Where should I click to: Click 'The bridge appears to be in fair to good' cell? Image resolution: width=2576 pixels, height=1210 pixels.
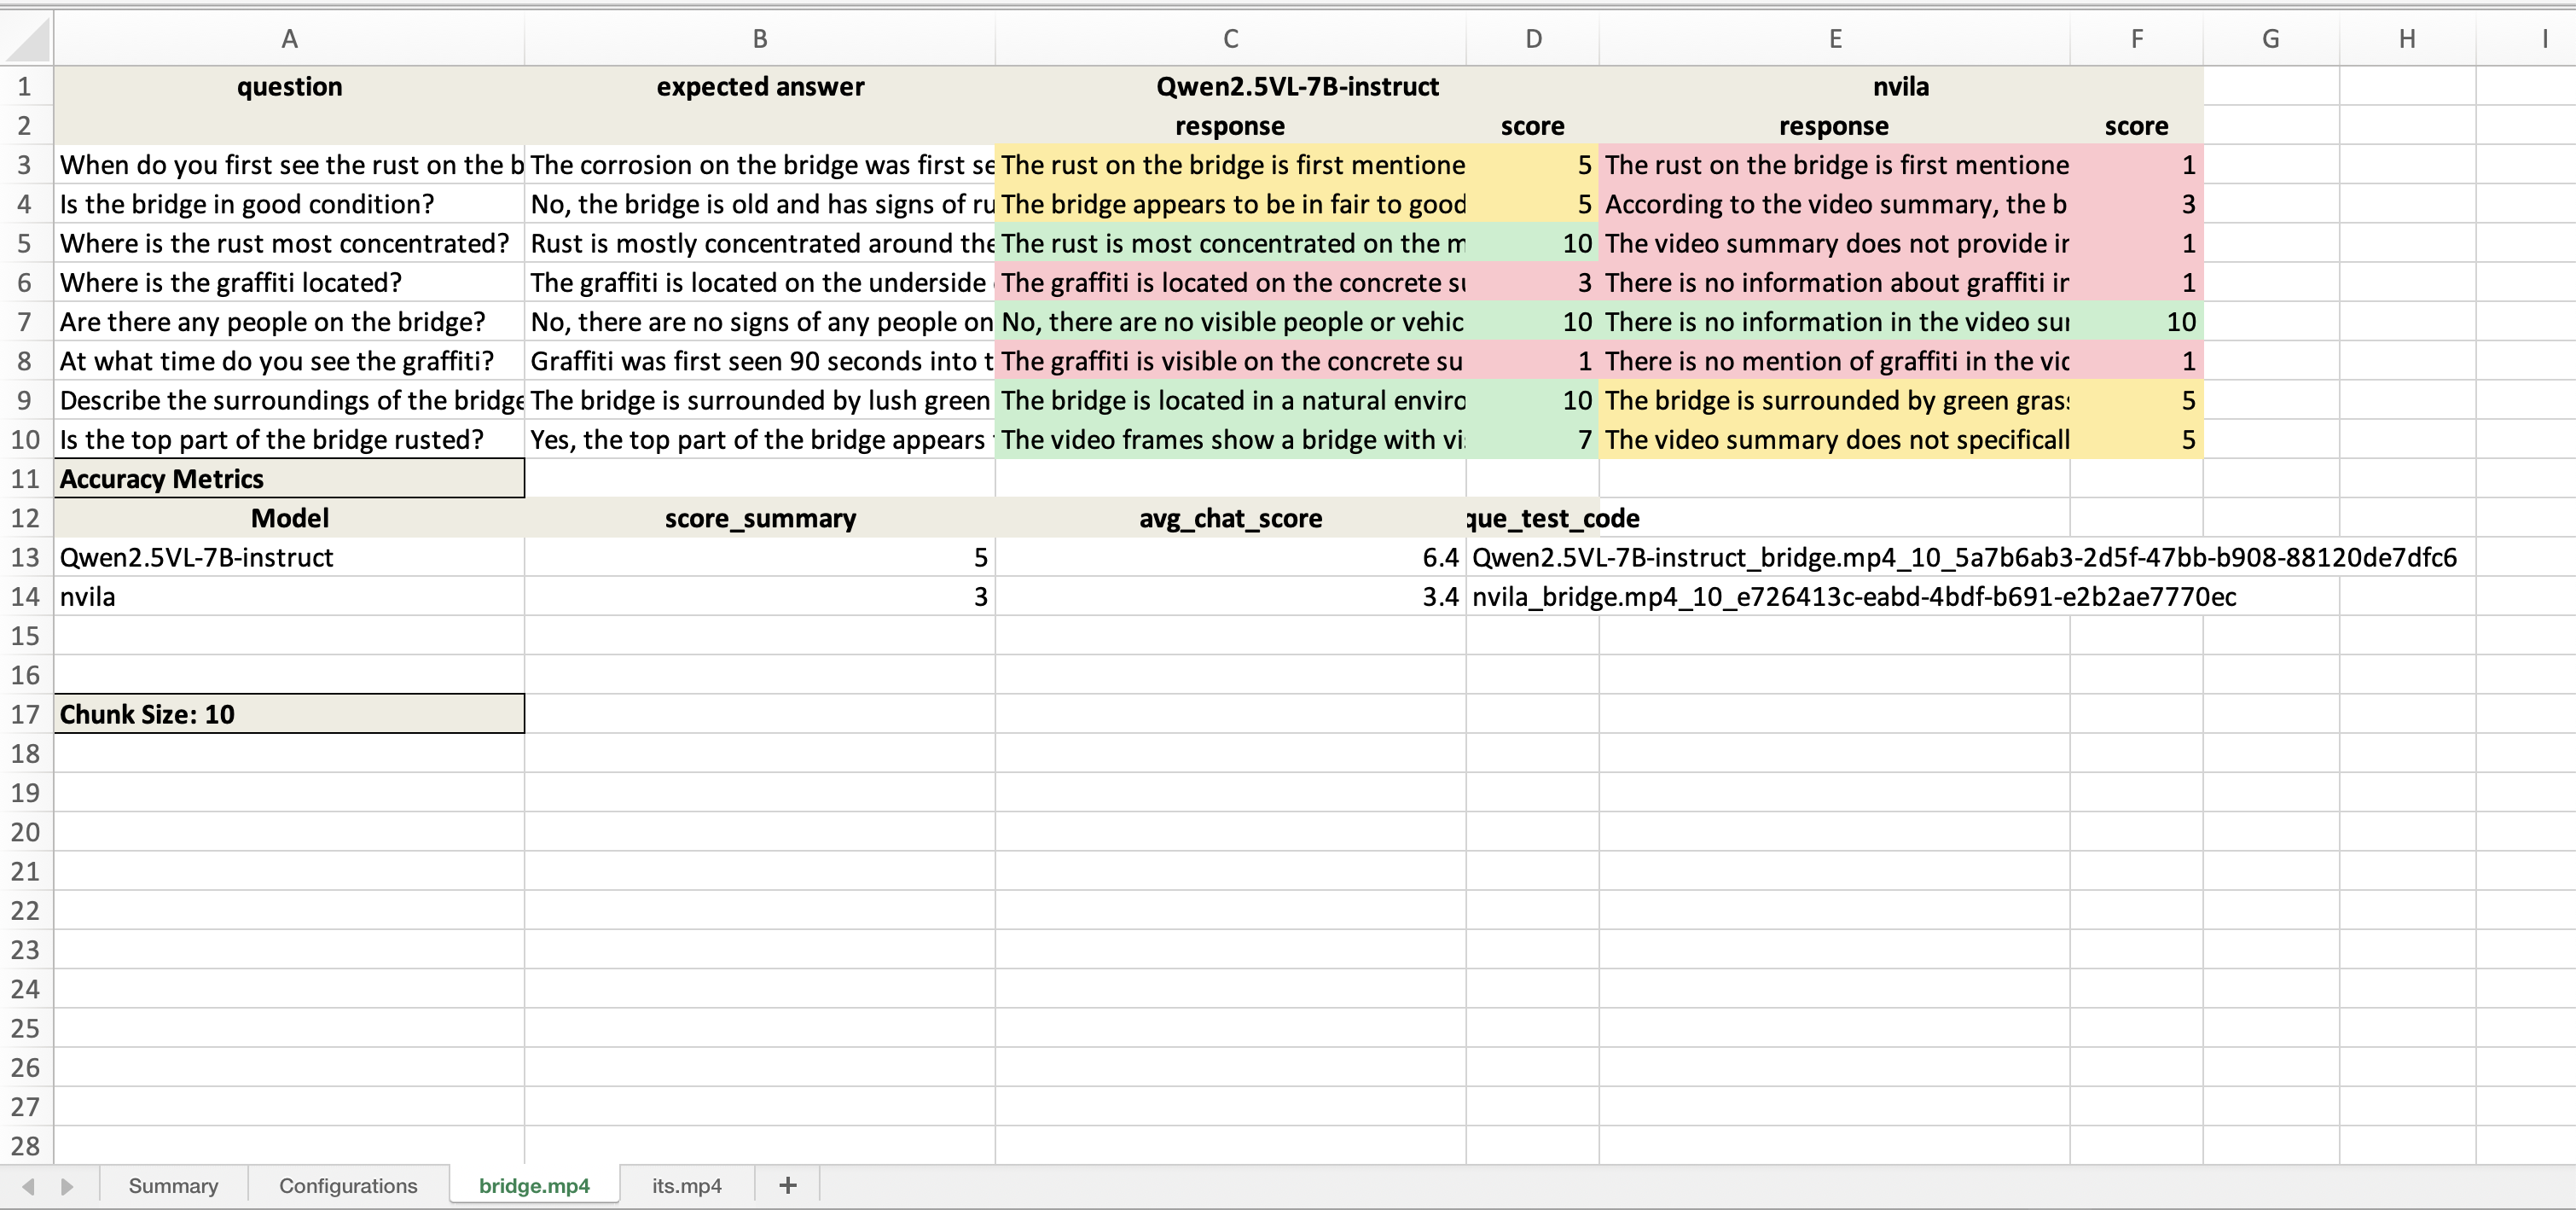click(1231, 204)
